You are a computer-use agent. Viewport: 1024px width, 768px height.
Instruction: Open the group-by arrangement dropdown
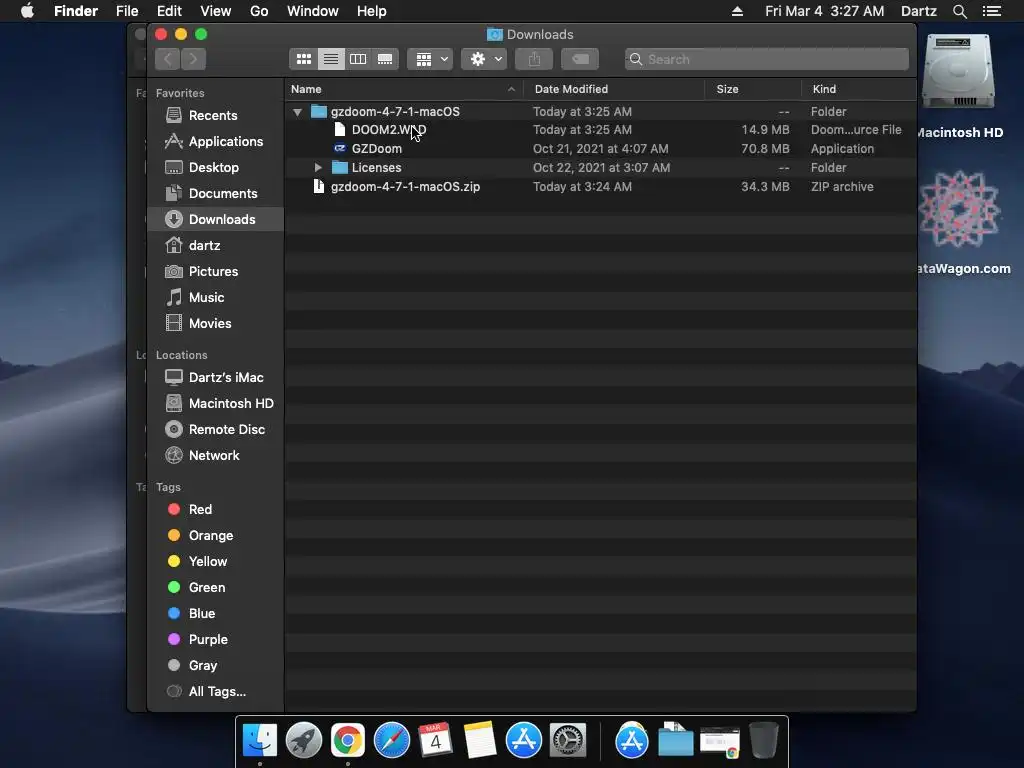coord(430,59)
